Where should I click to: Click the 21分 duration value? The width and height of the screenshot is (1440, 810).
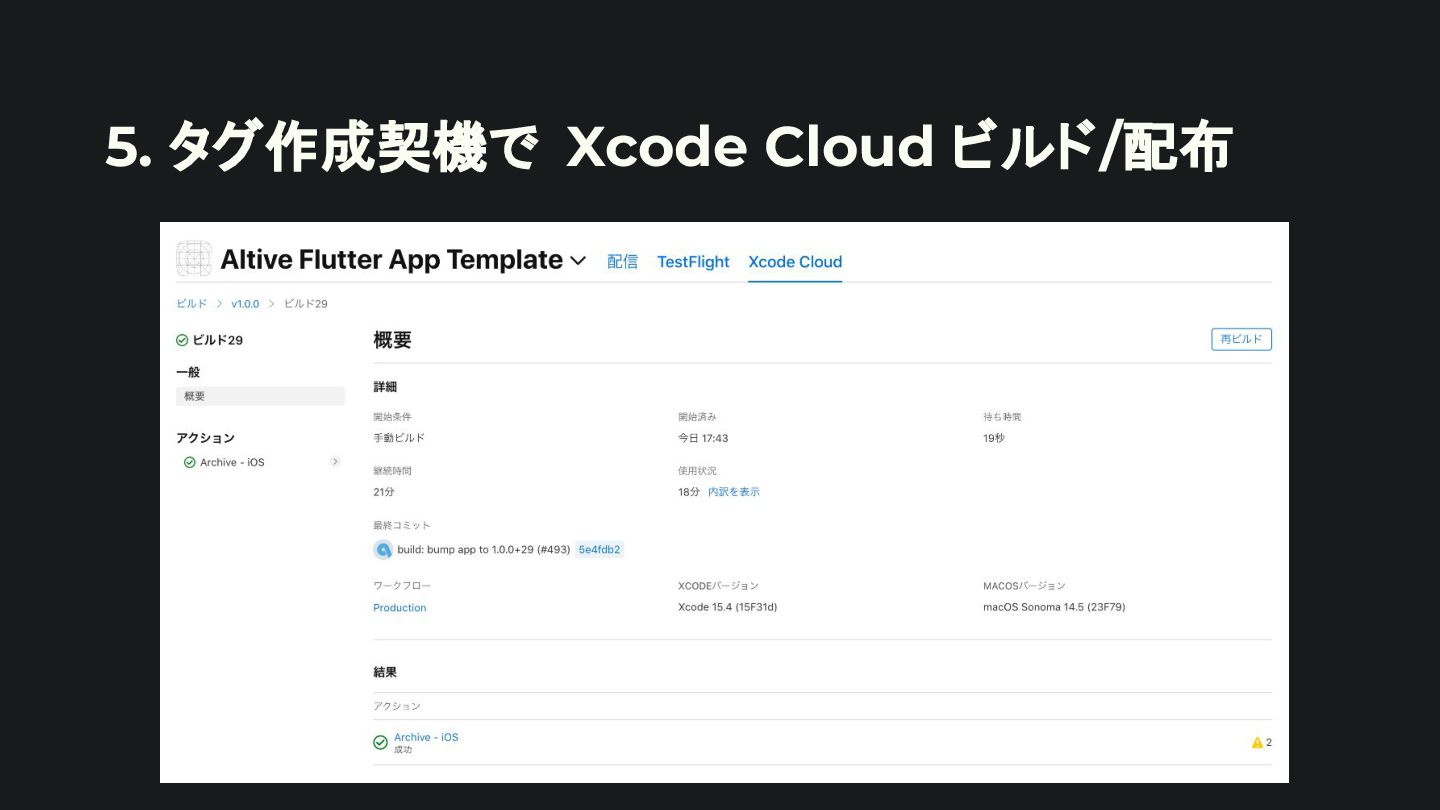coord(383,492)
